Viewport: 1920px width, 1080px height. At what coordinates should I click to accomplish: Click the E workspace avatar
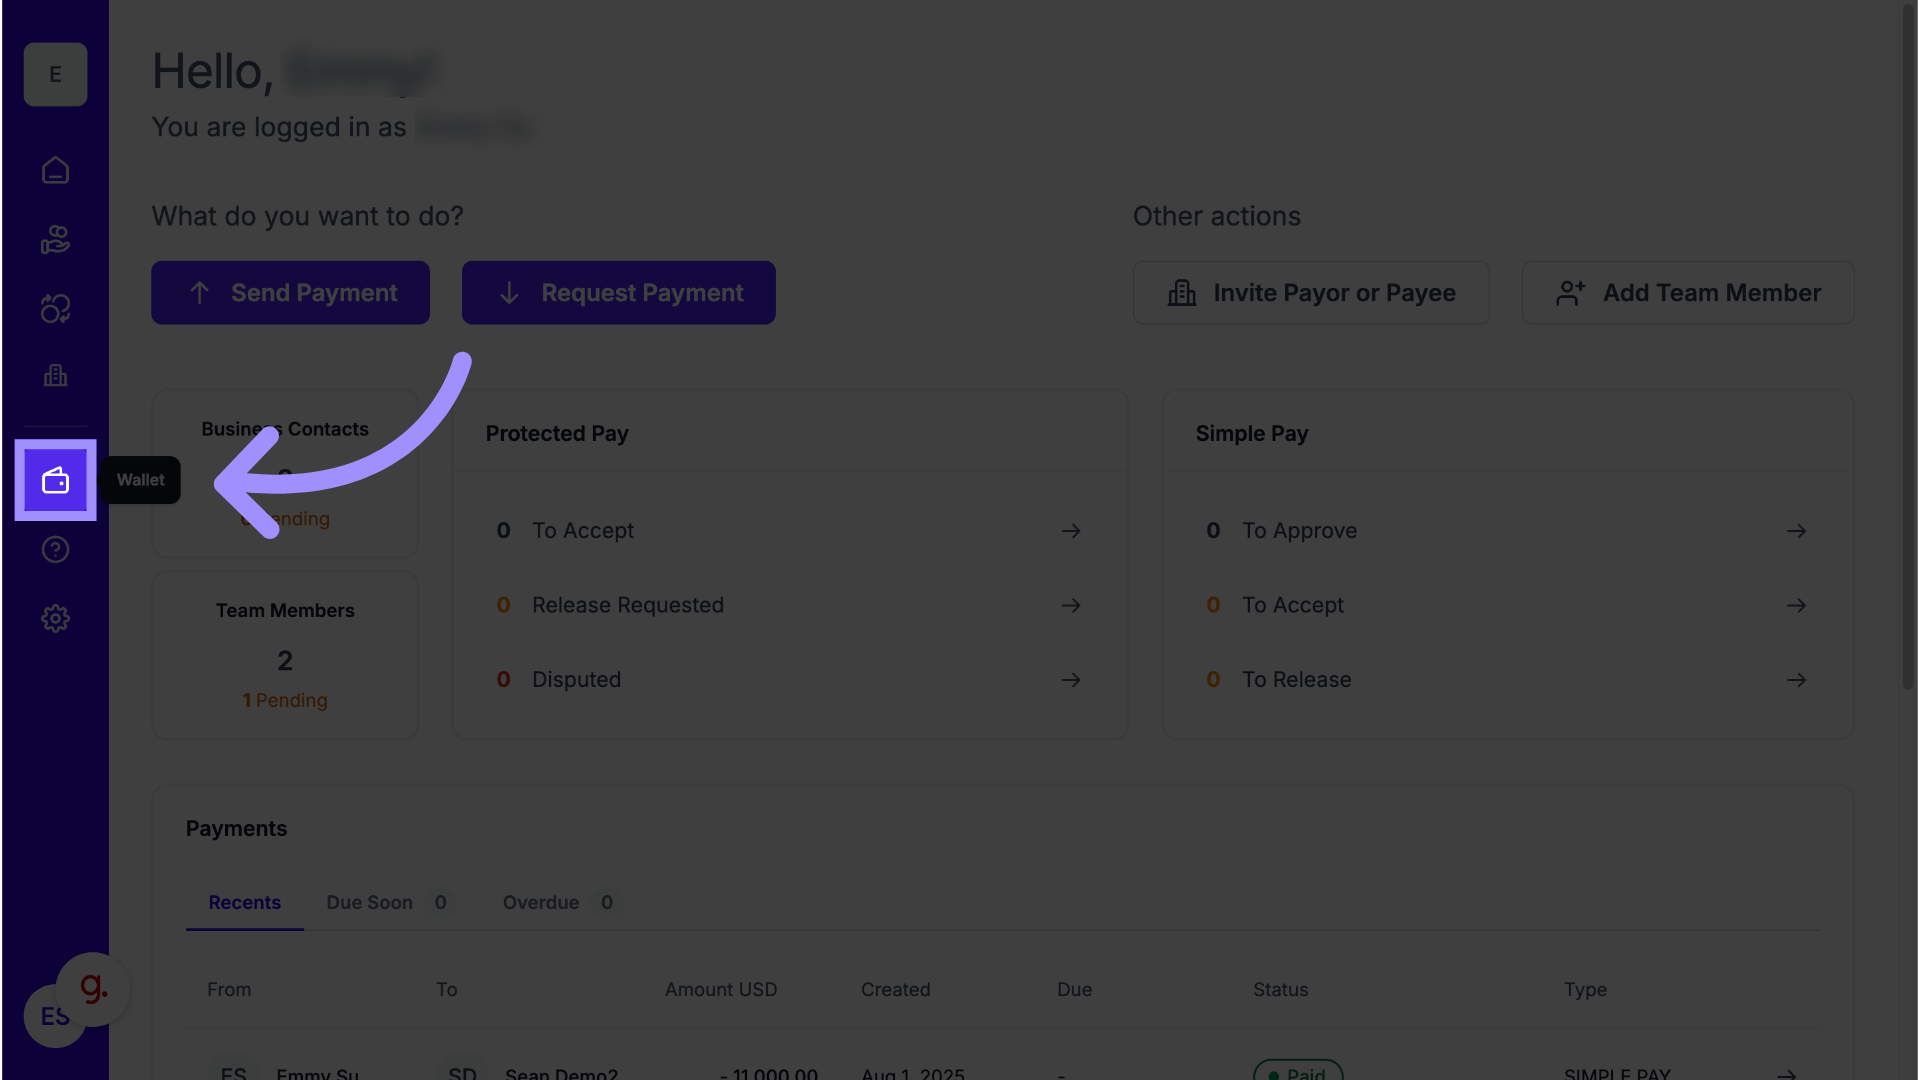tap(55, 75)
